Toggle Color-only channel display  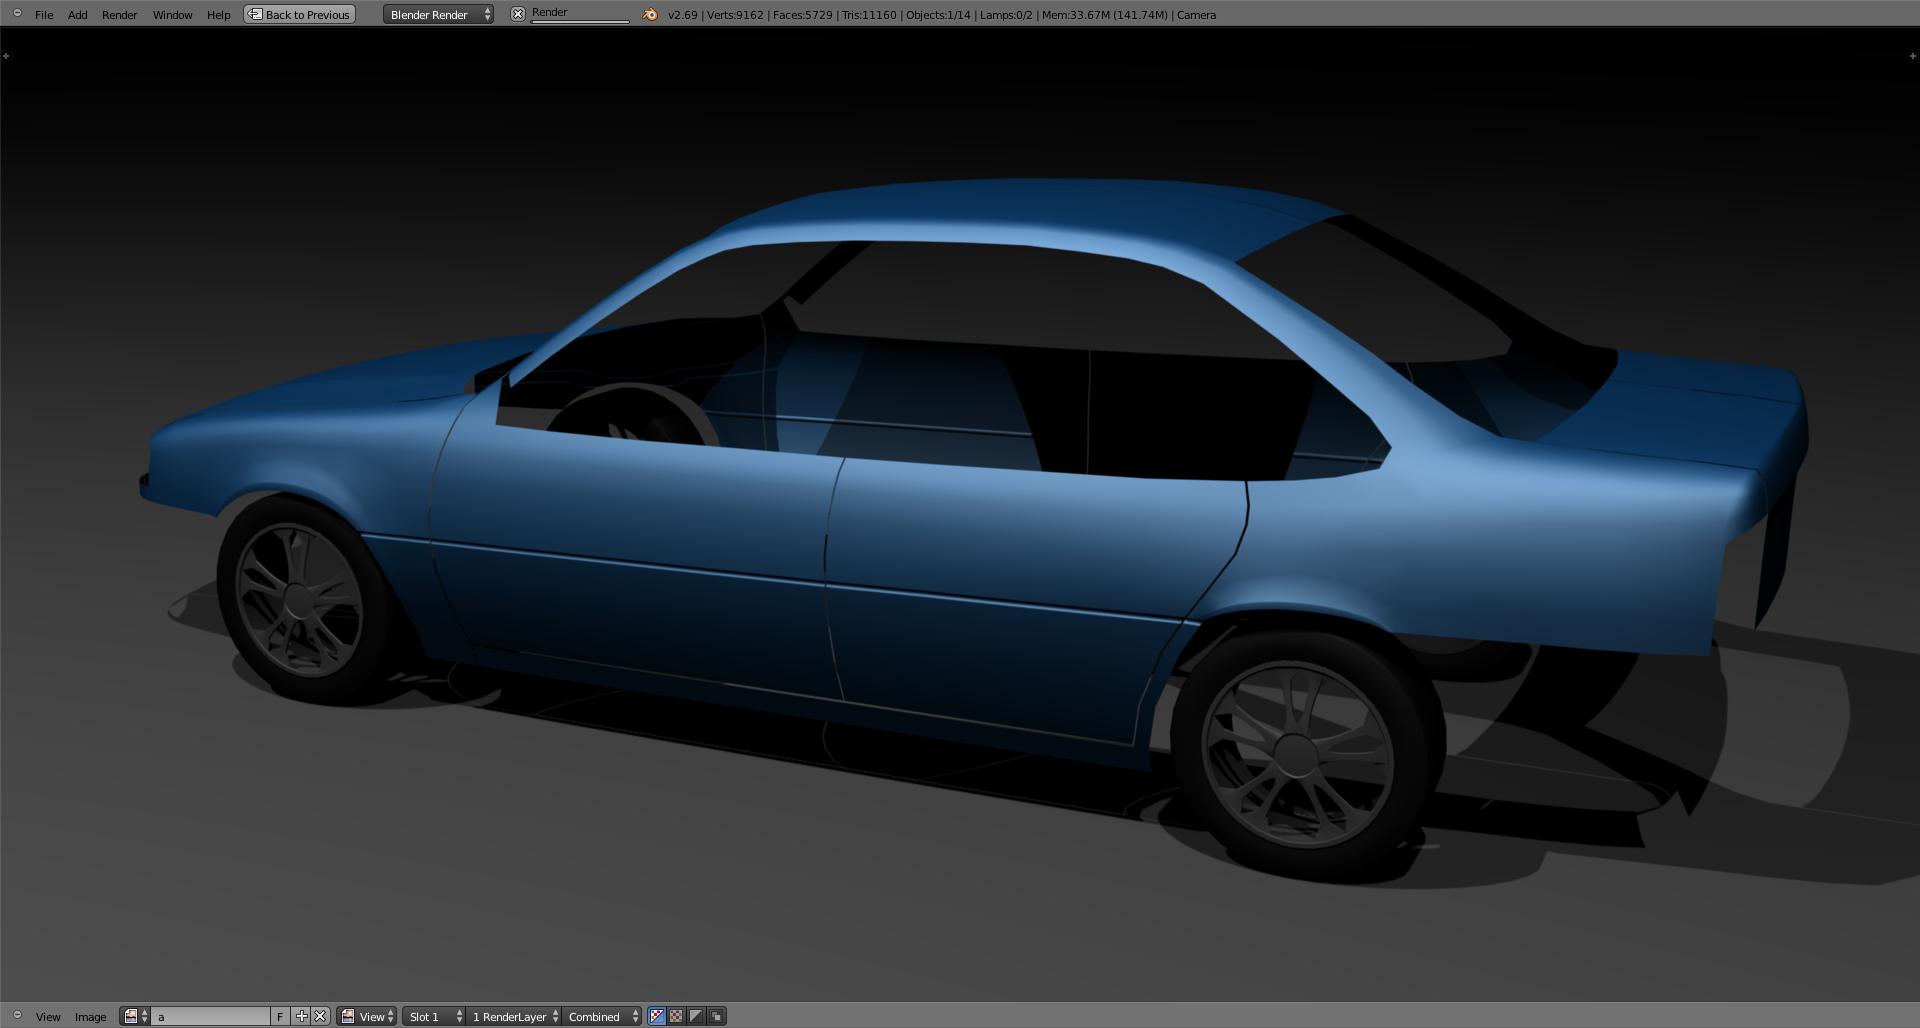point(676,1016)
